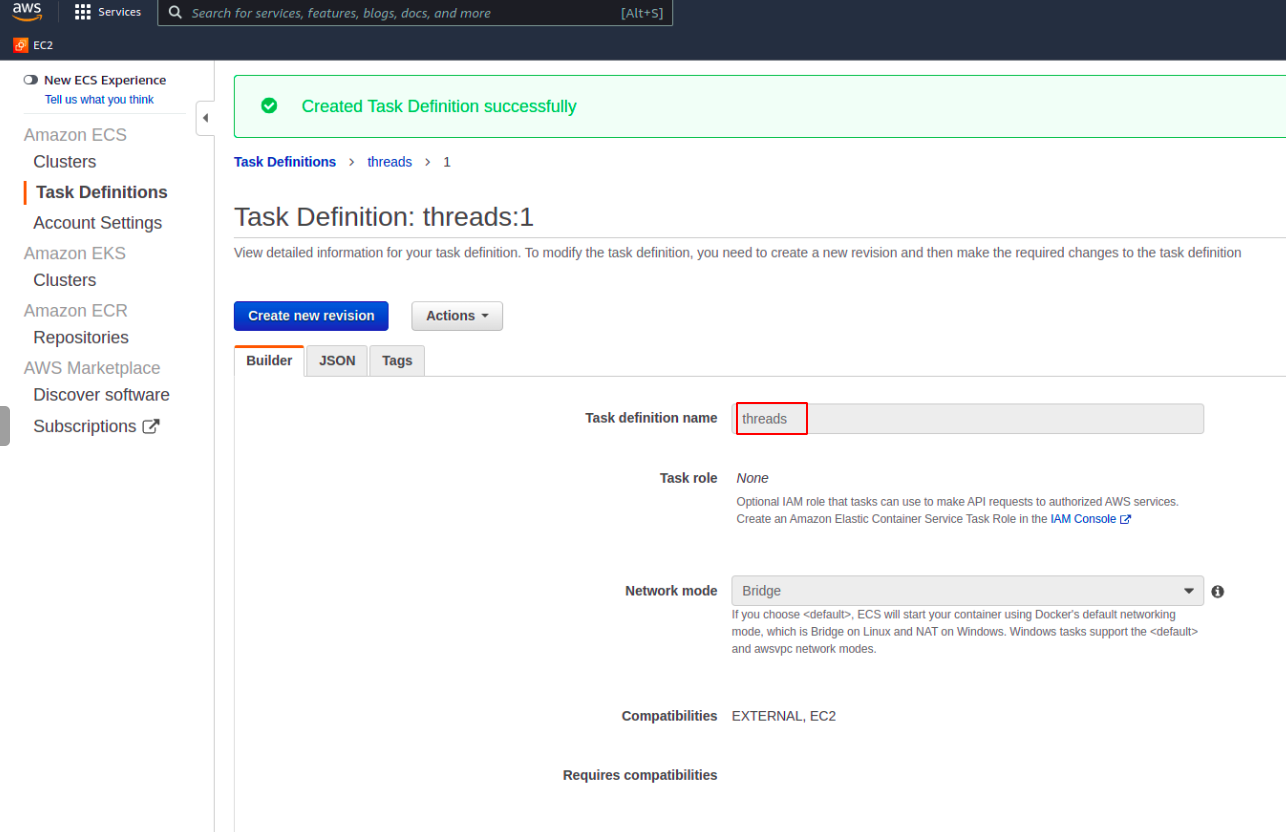The width and height of the screenshot is (1286, 832).
Task: Toggle the New ECS Experience switch
Action: (31, 79)
